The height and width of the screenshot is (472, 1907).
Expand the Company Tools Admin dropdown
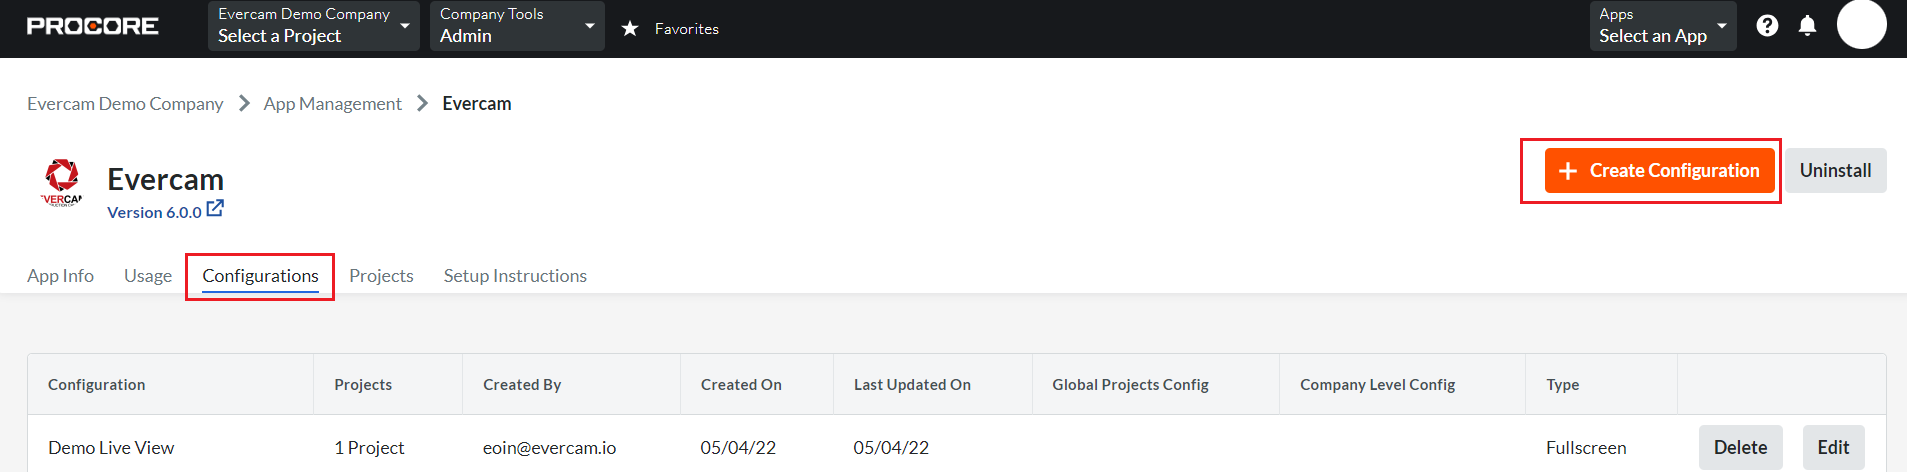point(517,26)
